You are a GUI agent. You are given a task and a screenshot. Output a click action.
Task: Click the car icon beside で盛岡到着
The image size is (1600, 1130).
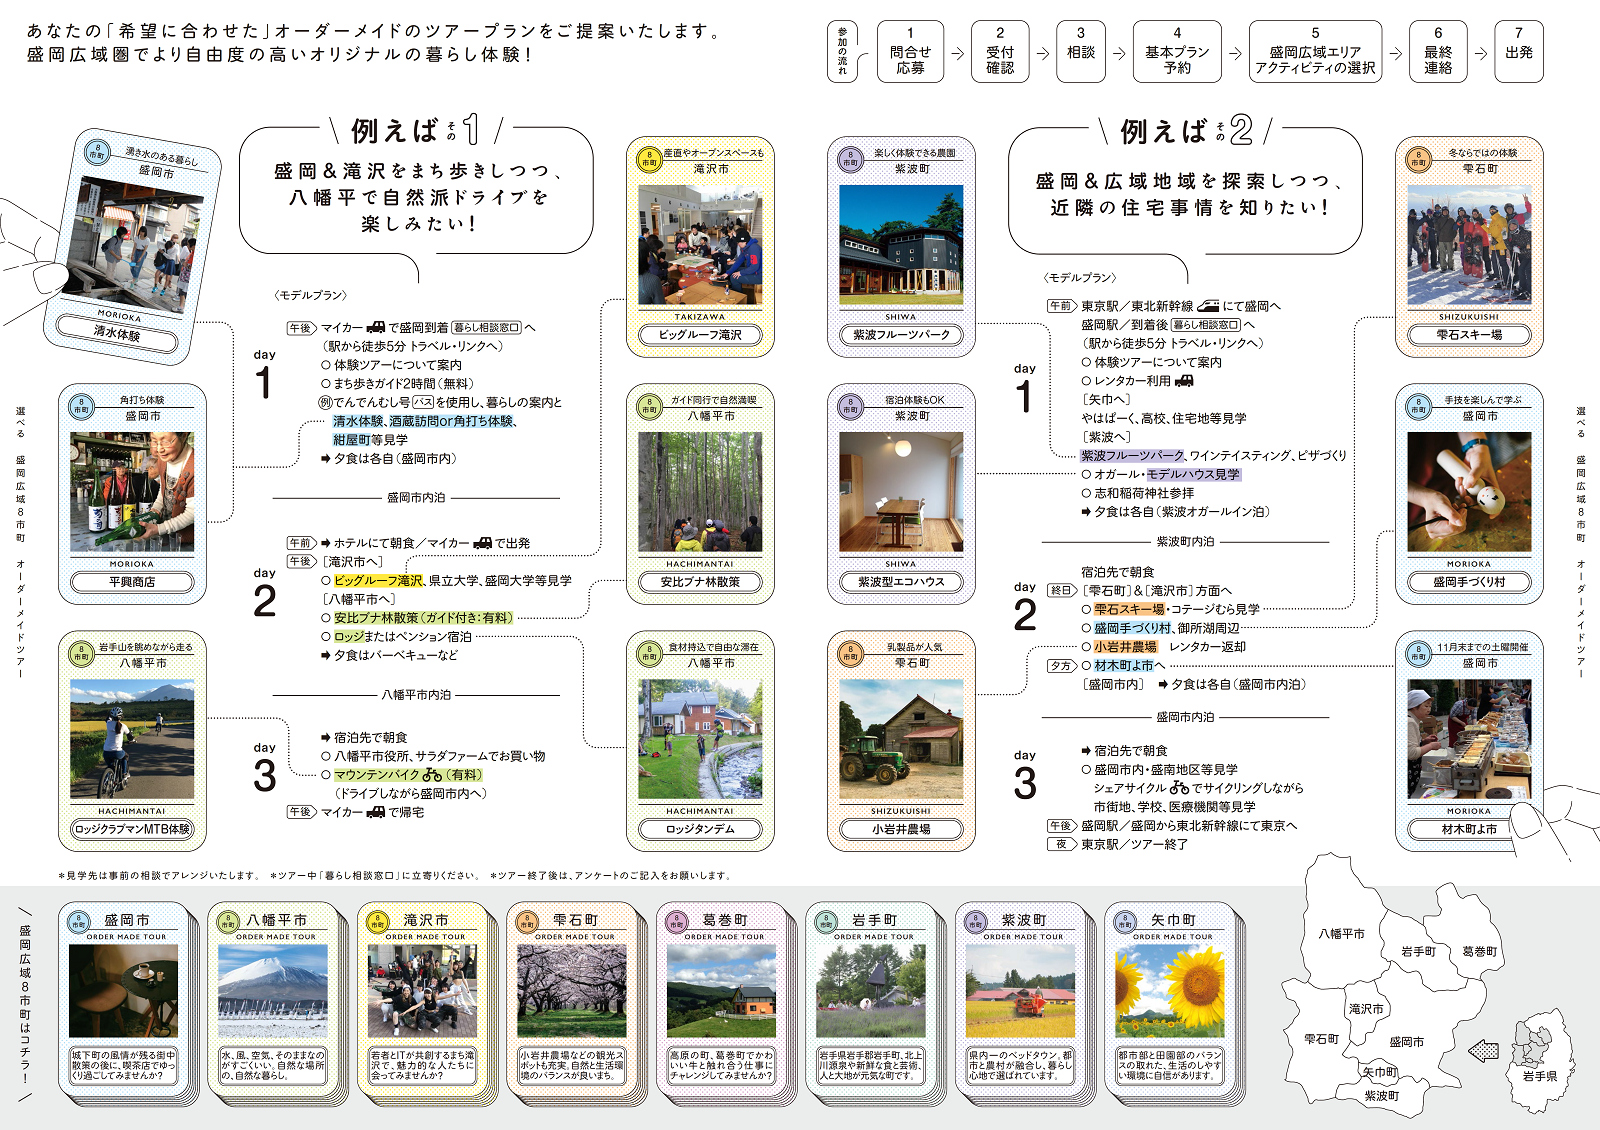(376, 327)
